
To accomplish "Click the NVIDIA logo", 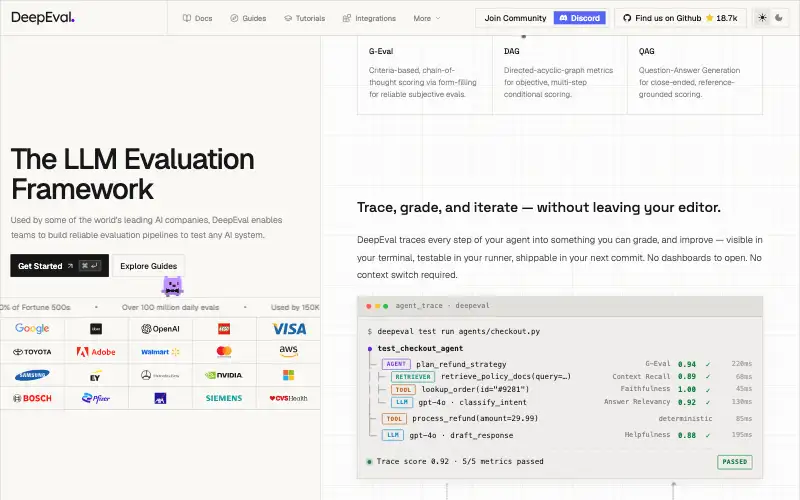I will 224,375.
